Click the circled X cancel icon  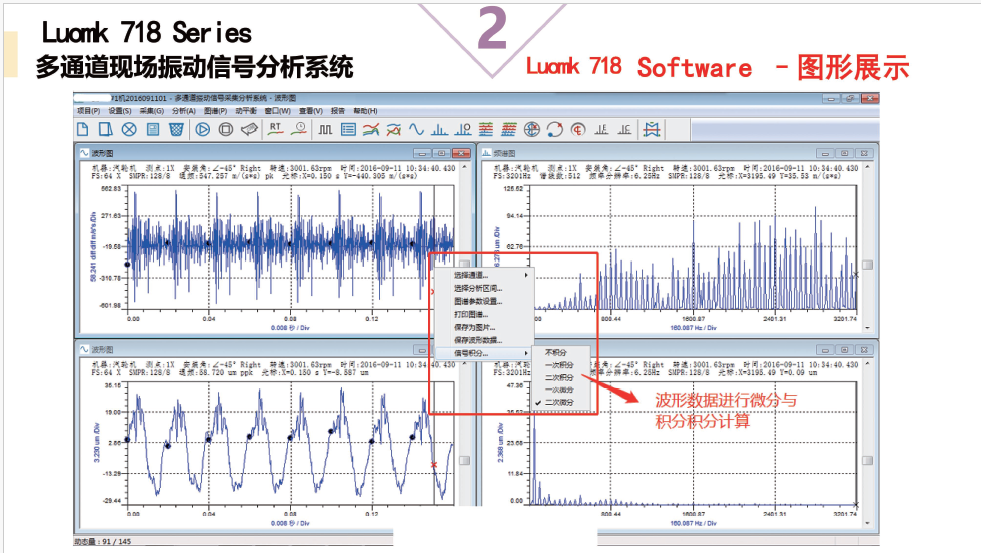[129, 129]
